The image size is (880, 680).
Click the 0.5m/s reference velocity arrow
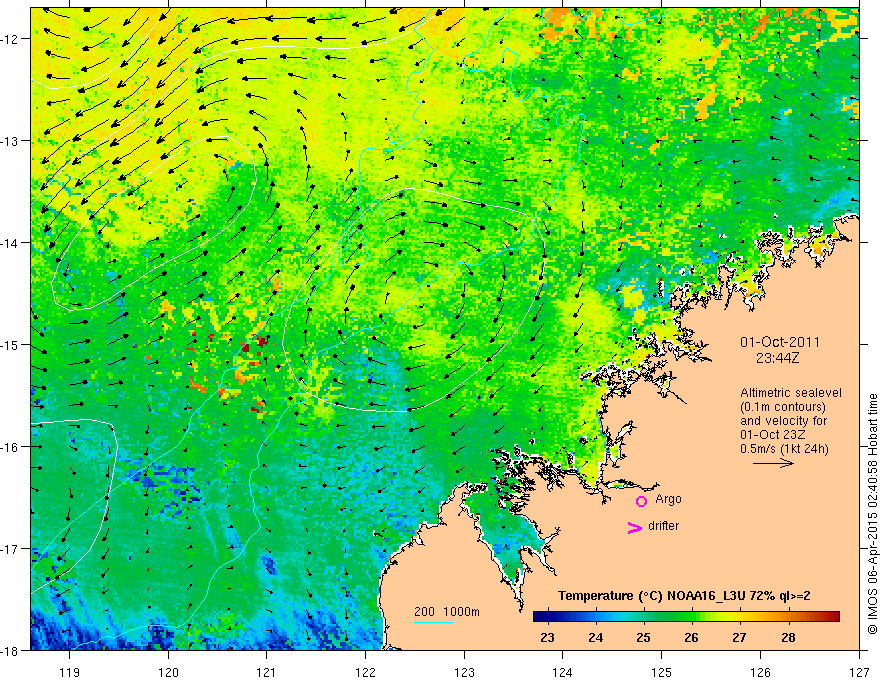(x=773, y=463)
